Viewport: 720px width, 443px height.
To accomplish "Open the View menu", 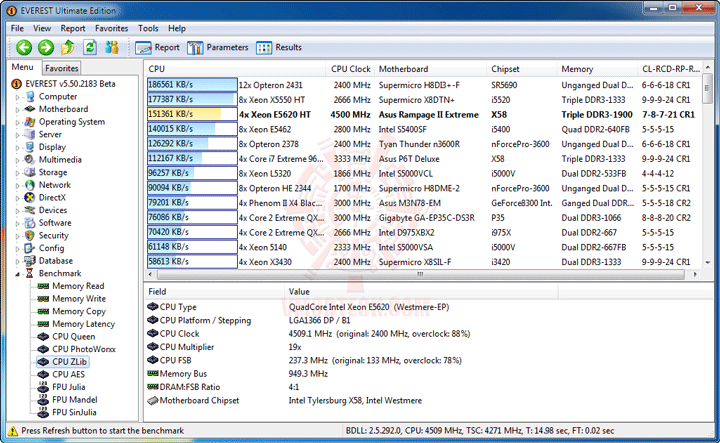I will click(42, 28).
